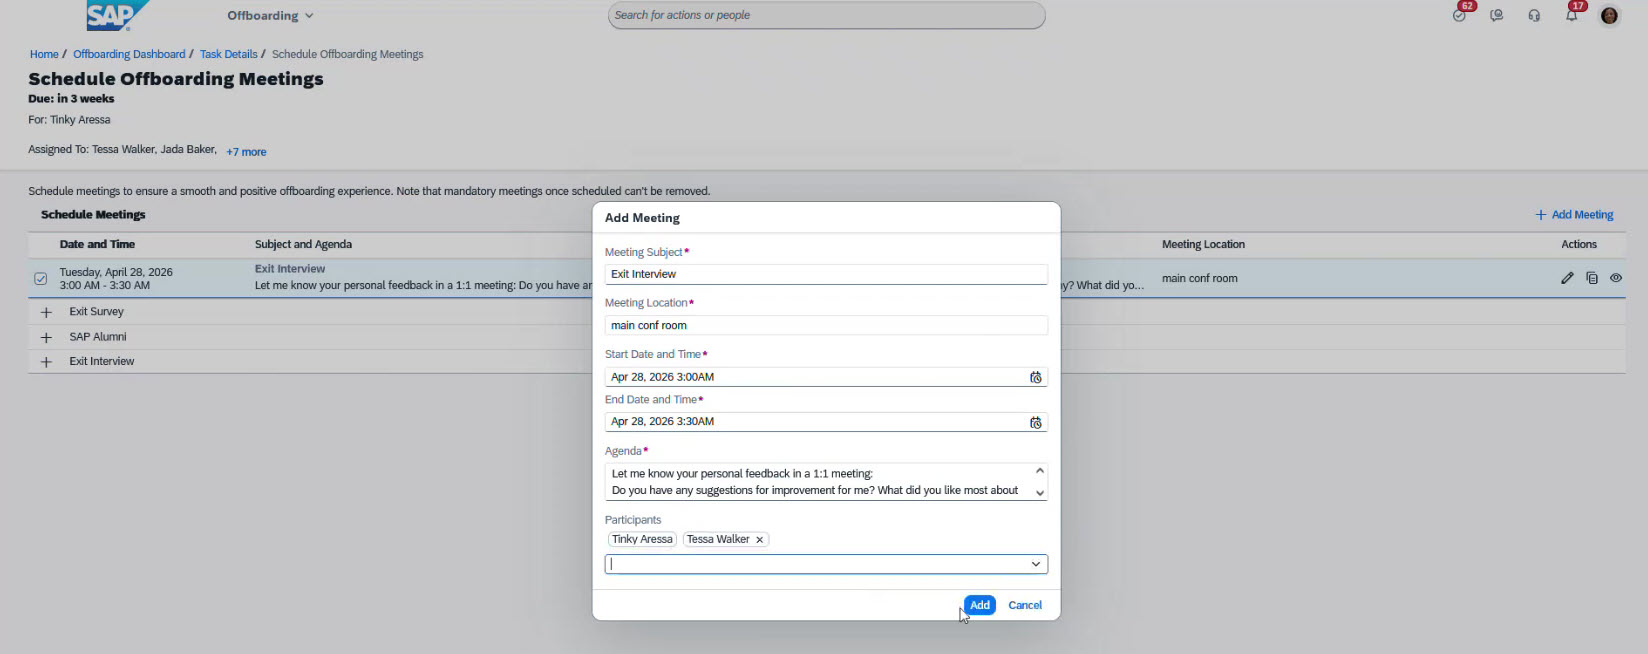Open the to-do checkmark icon with badge 62
The image size is (1648, 654).
pyautogui.click(x=1459, y=15)
